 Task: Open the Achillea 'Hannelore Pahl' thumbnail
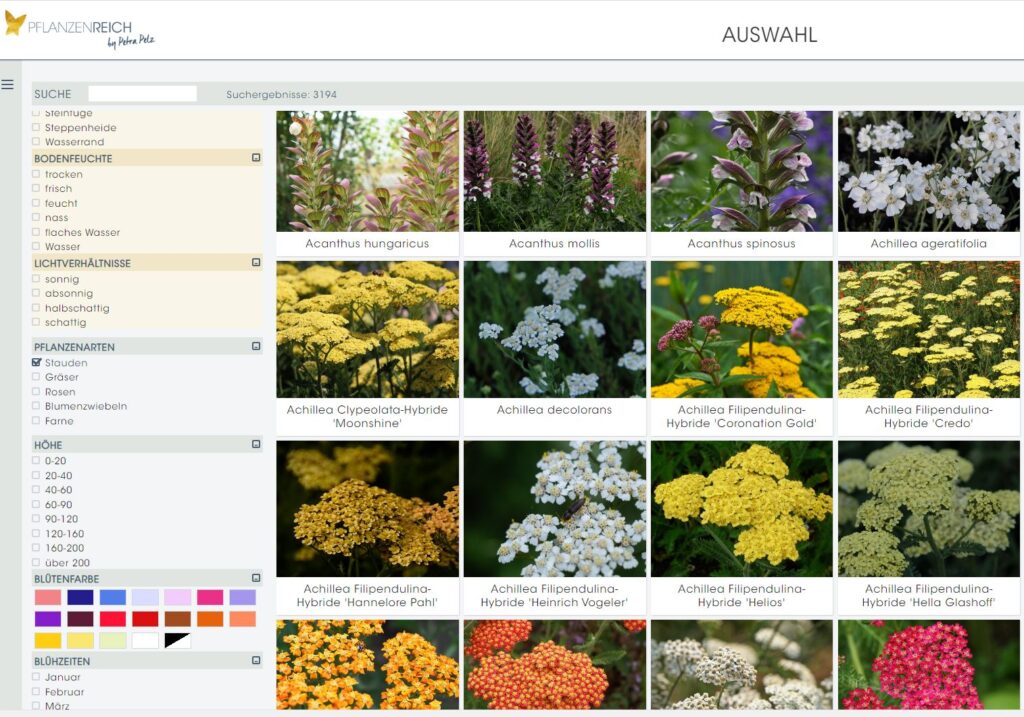pos(368,509)
